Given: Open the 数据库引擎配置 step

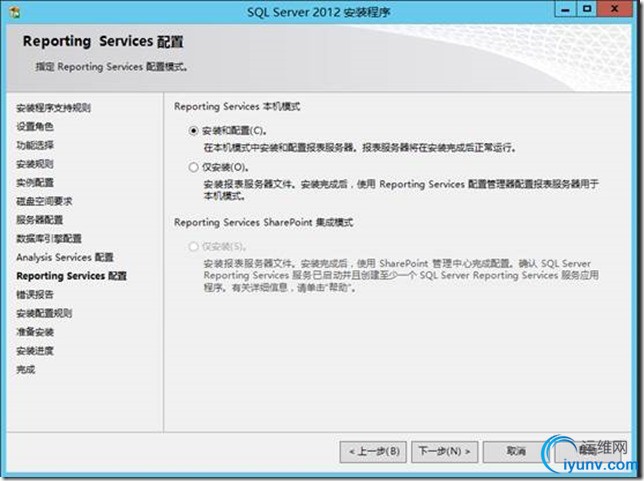Looking at the screenshot, I should coord(49,239).
